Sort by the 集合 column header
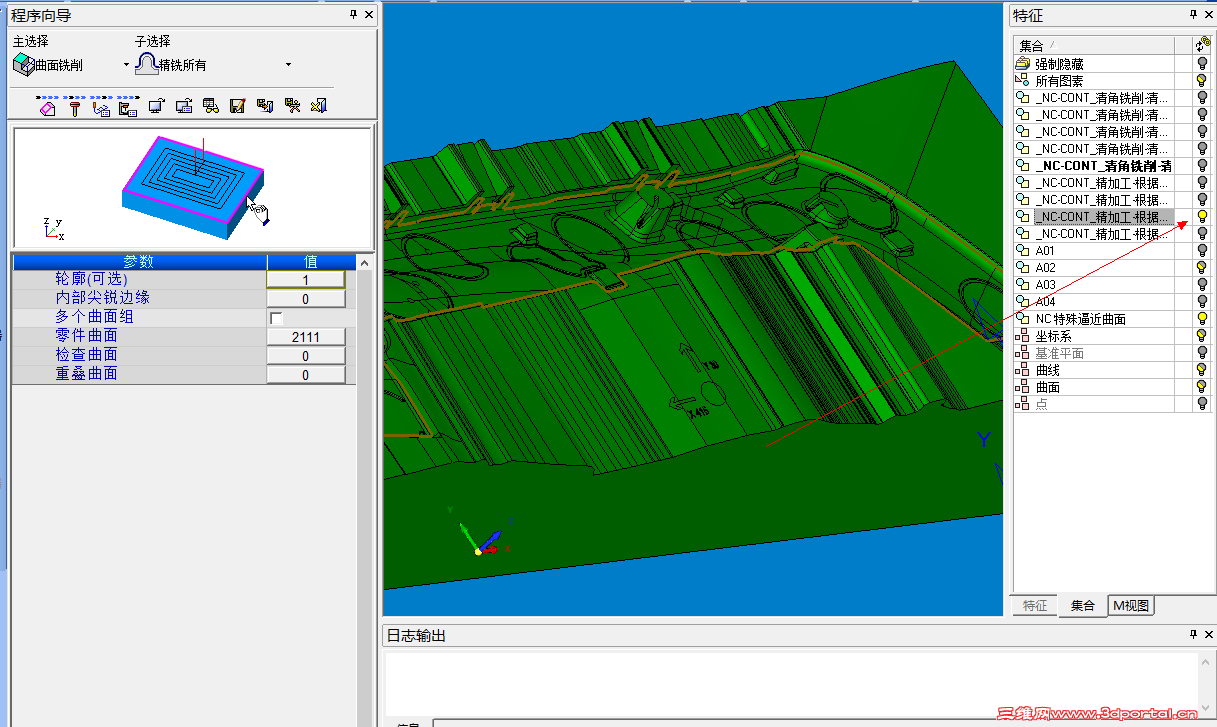 1095,45
